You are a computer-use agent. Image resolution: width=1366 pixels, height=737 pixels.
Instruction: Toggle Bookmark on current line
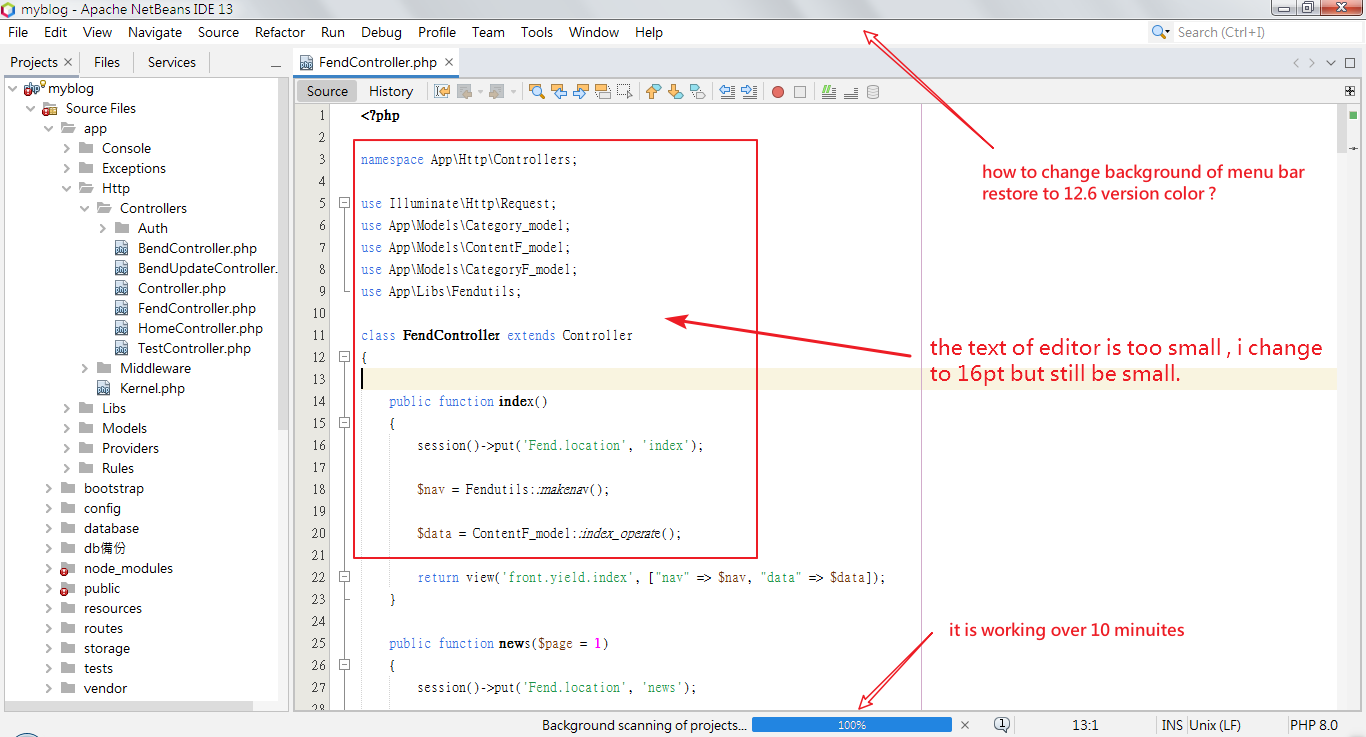pyautogui.click(x=697, y=91)
